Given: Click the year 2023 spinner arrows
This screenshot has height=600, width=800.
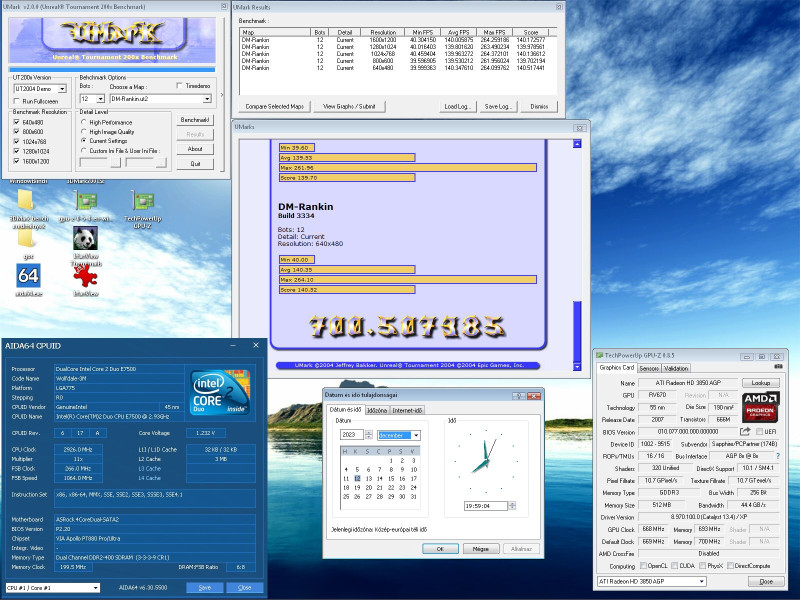Looking at the screenshot, I should coord(368,435).
